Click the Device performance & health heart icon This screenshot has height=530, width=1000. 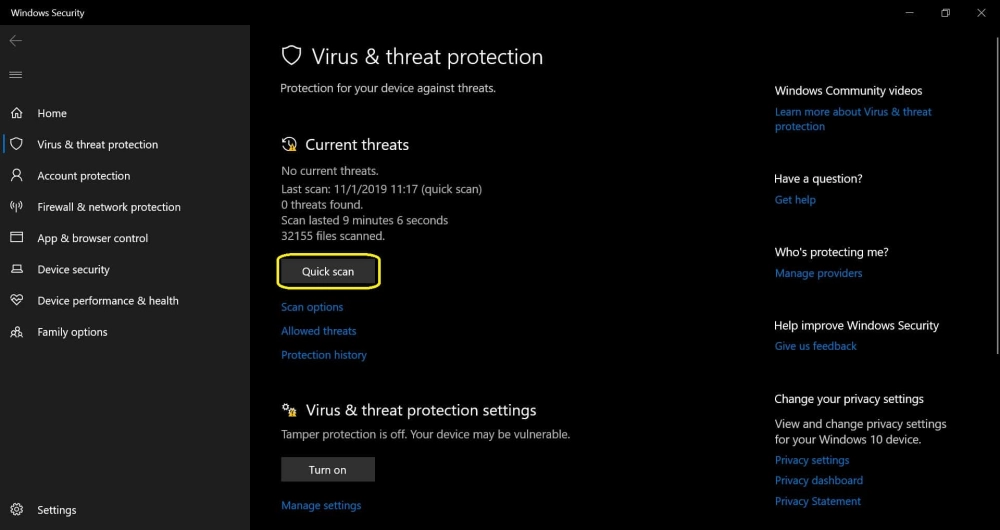click(17, 300)
